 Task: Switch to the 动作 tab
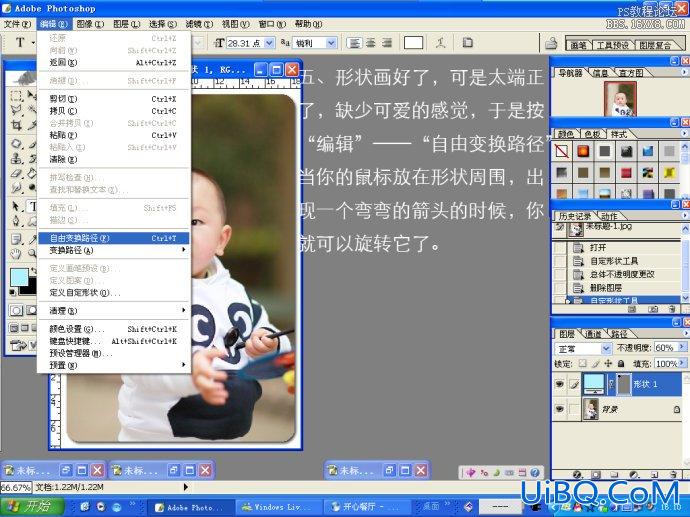[x=609, y=216]
